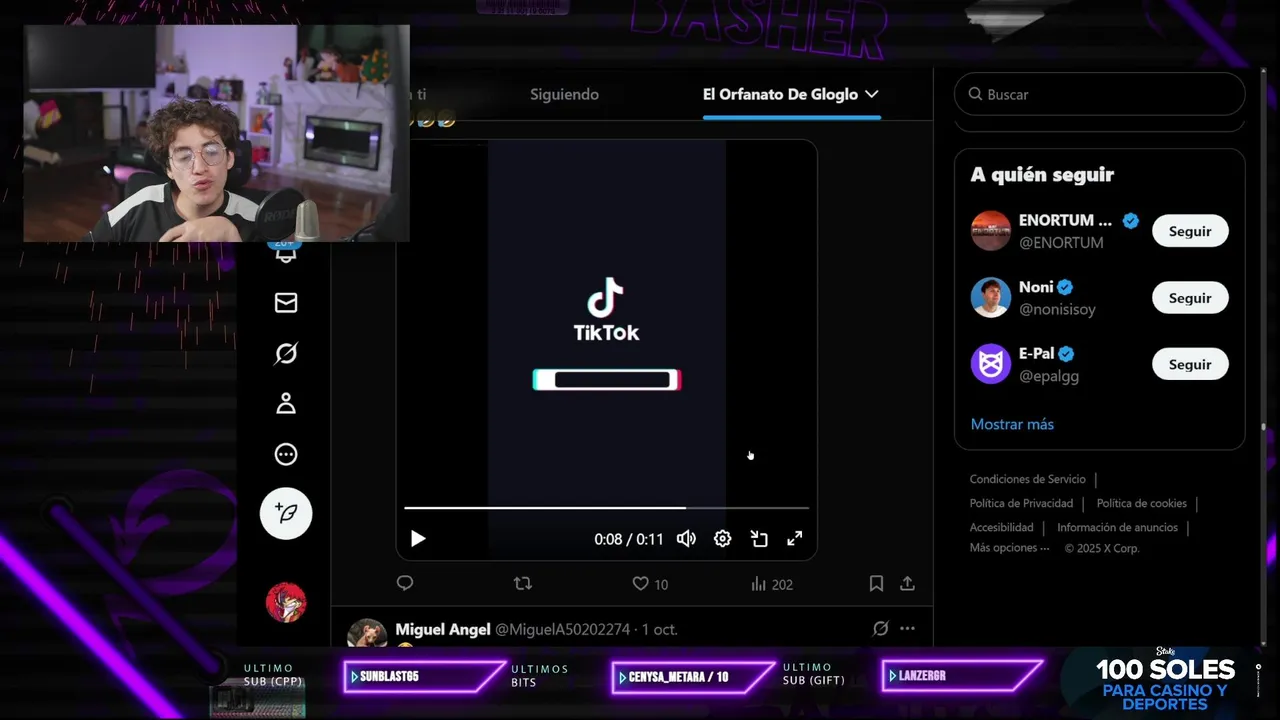This screenshot has height=720, width=1280.
Task: Follow the ENORTUM account
Action: (1190, 231)
